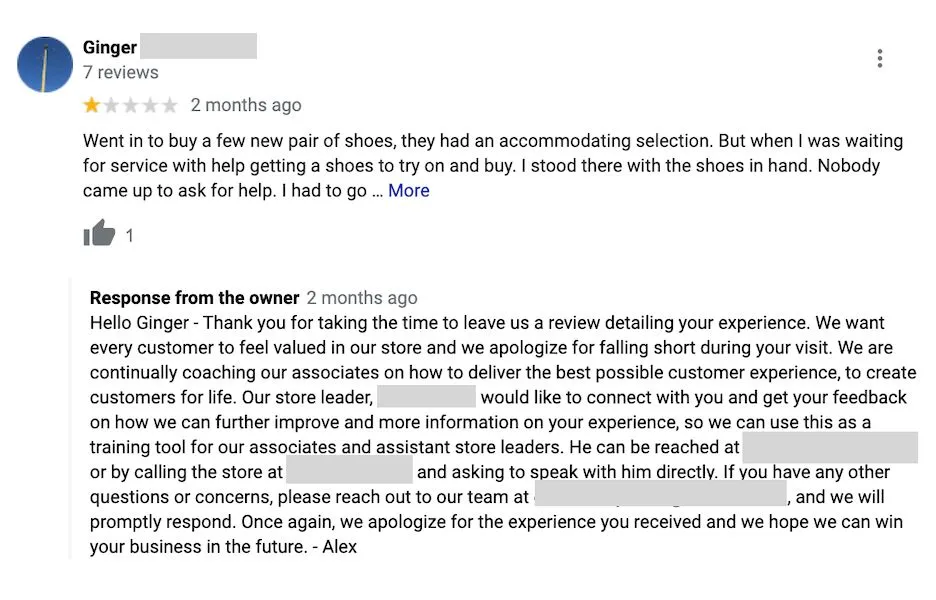Click the fourth rating star
This screenshot has width=936, height=600.
tap(151, 104)
